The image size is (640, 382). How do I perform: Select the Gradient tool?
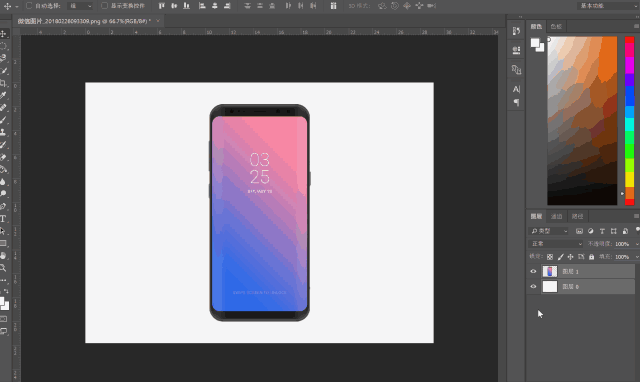pos(3,169)
